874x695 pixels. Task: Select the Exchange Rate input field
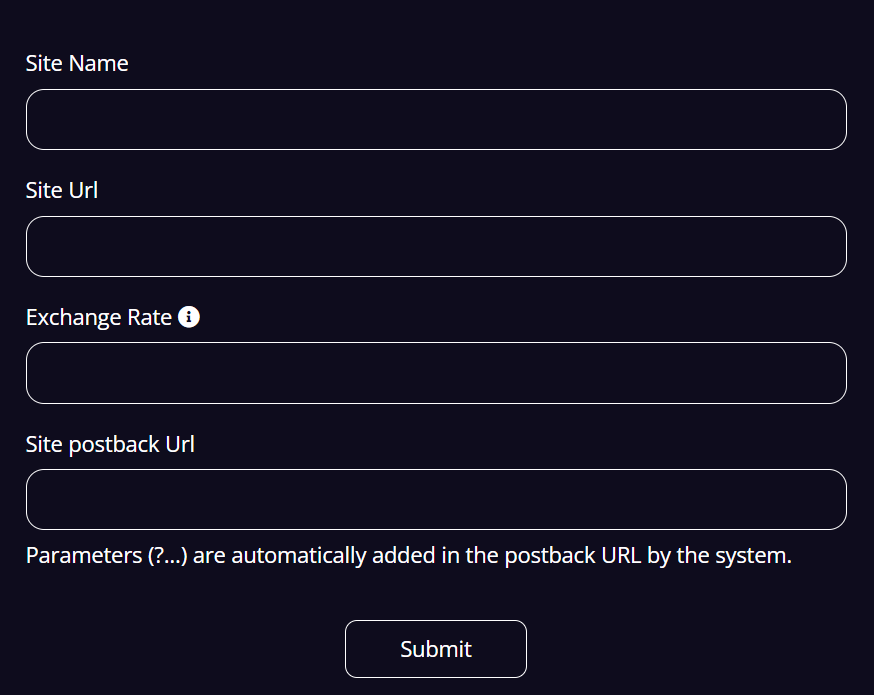point(436,373)
